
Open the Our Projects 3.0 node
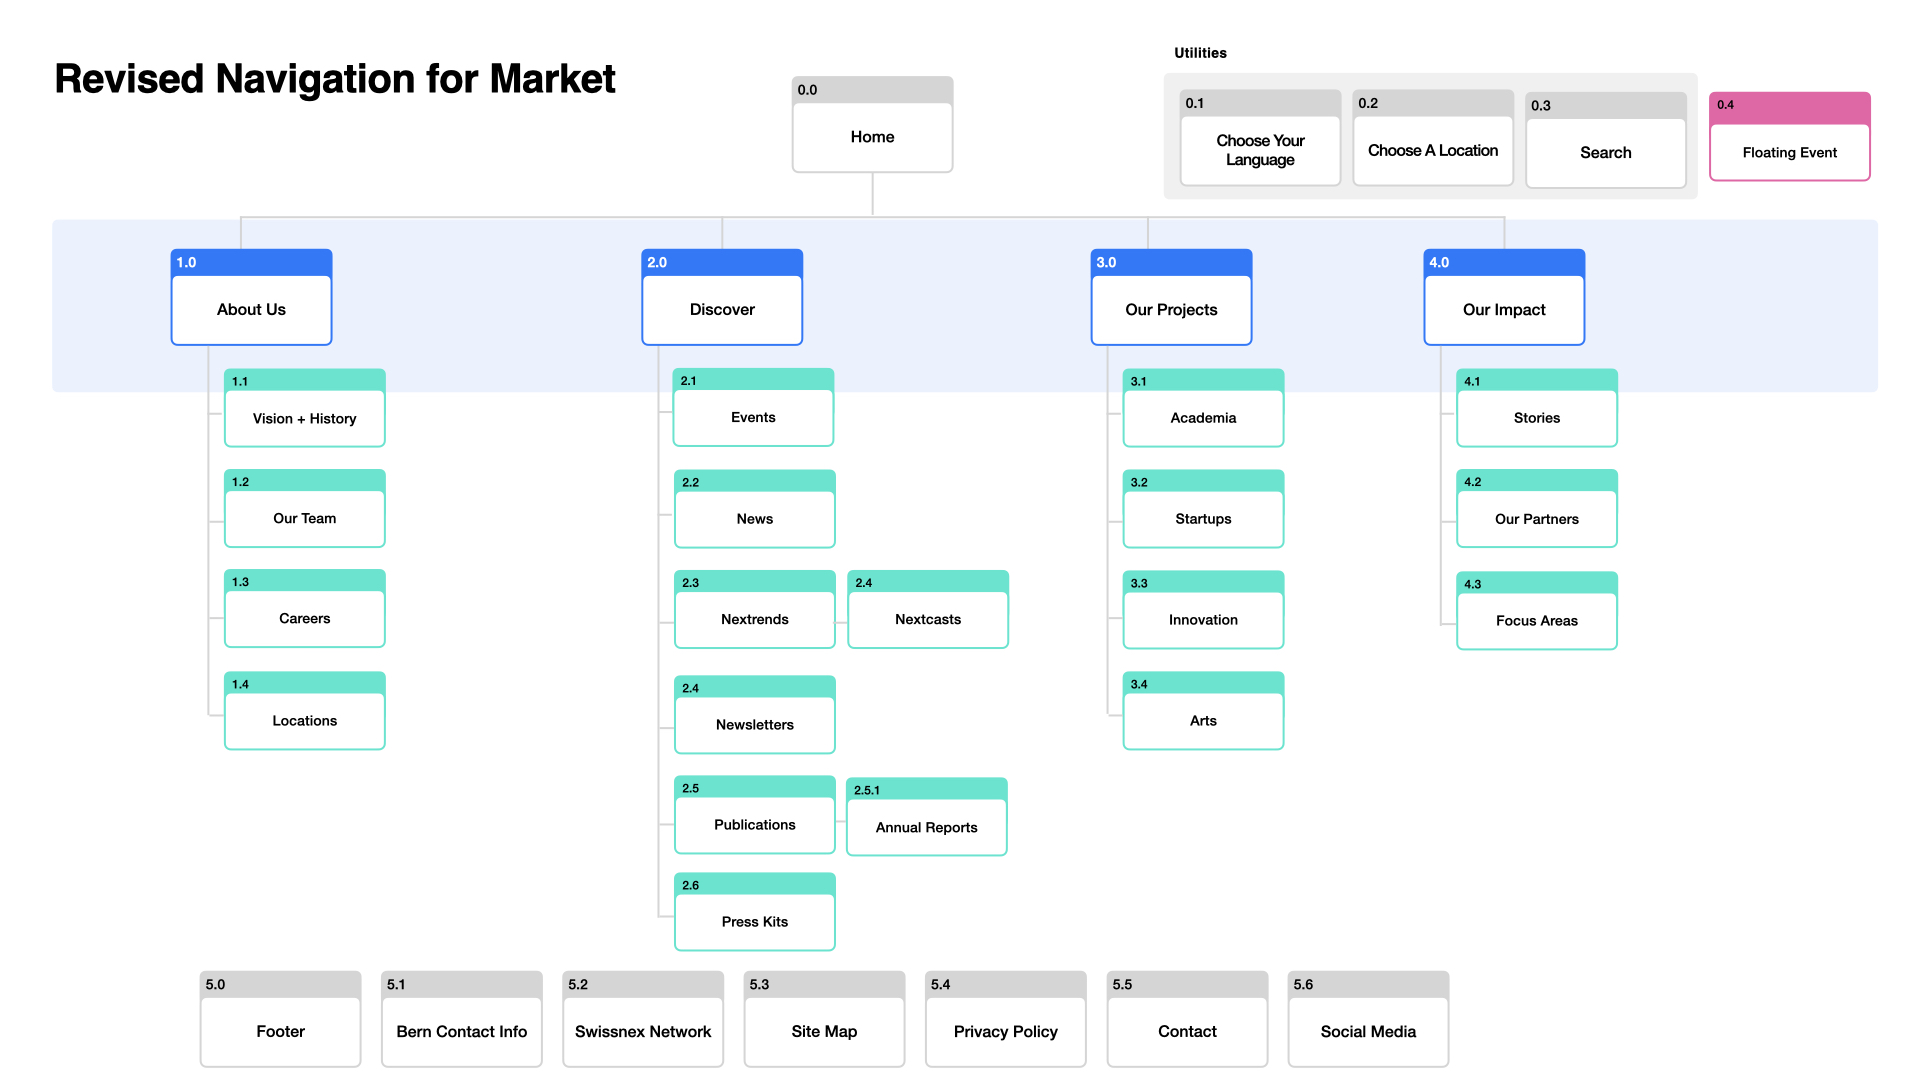(1171, 297)
